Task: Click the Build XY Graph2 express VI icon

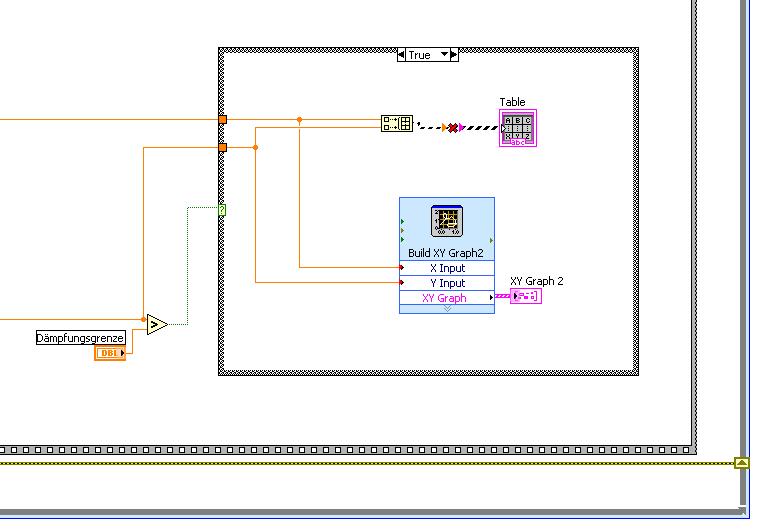Action: point(447,221)
